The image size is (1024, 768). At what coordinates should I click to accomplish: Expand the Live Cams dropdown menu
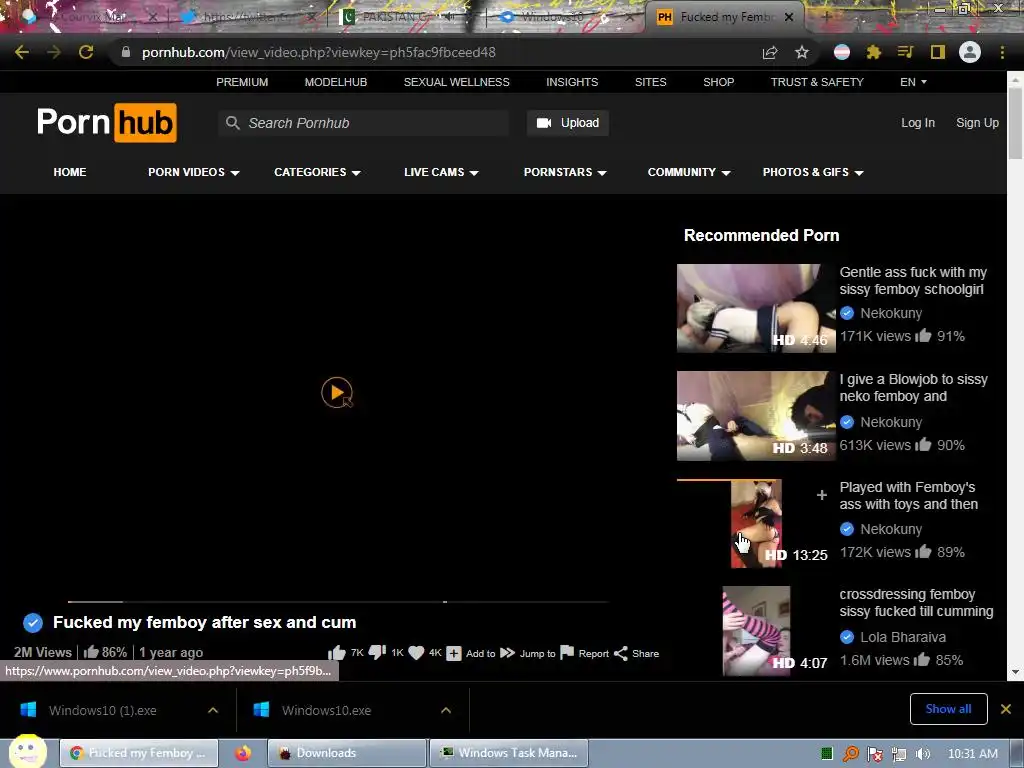tap(441, 172)
